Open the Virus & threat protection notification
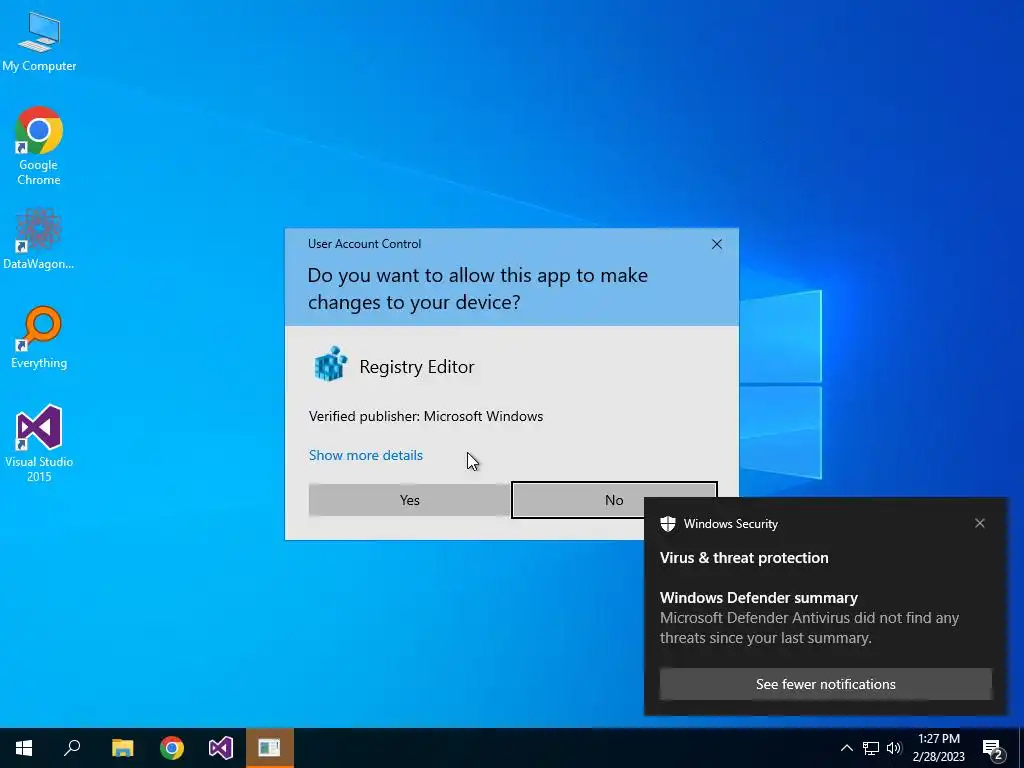Viewport: 1024px width, 768px height. pyautogui.click(x=744, y=558)
